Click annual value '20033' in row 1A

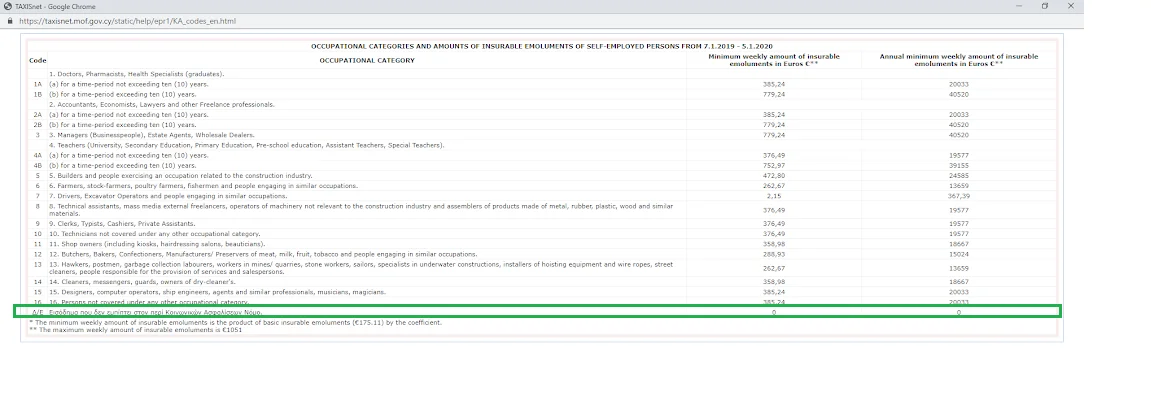coord(959,84)
